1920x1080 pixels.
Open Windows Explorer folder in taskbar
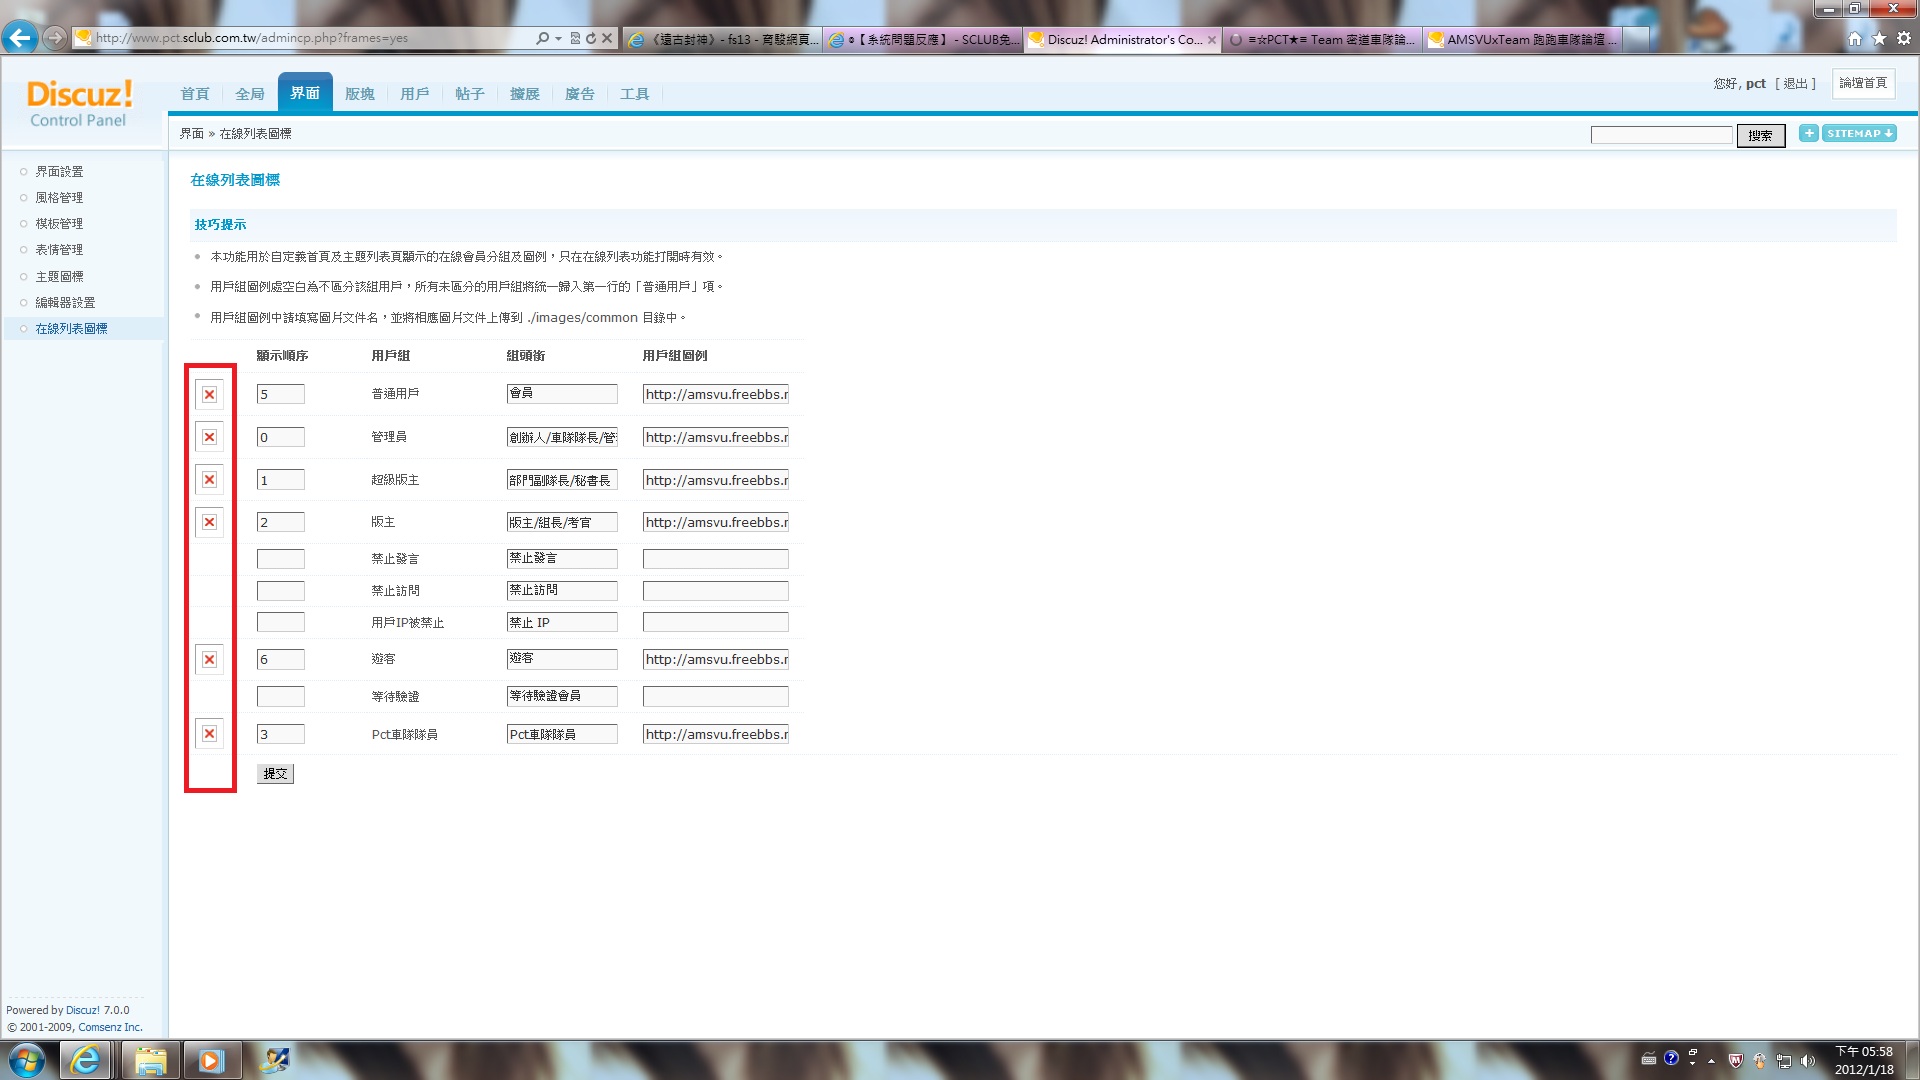pos(150,1060)
